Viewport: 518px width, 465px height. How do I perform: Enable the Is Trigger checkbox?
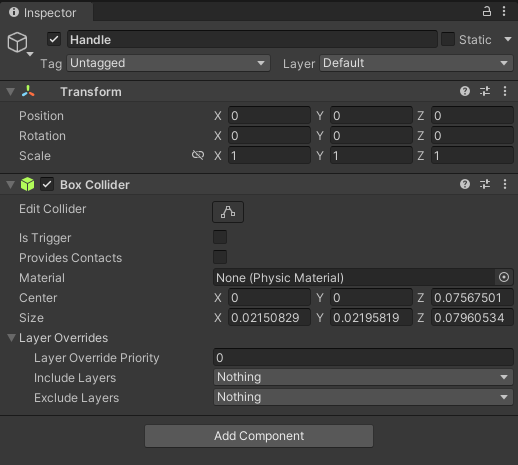(x=220, y=237)
